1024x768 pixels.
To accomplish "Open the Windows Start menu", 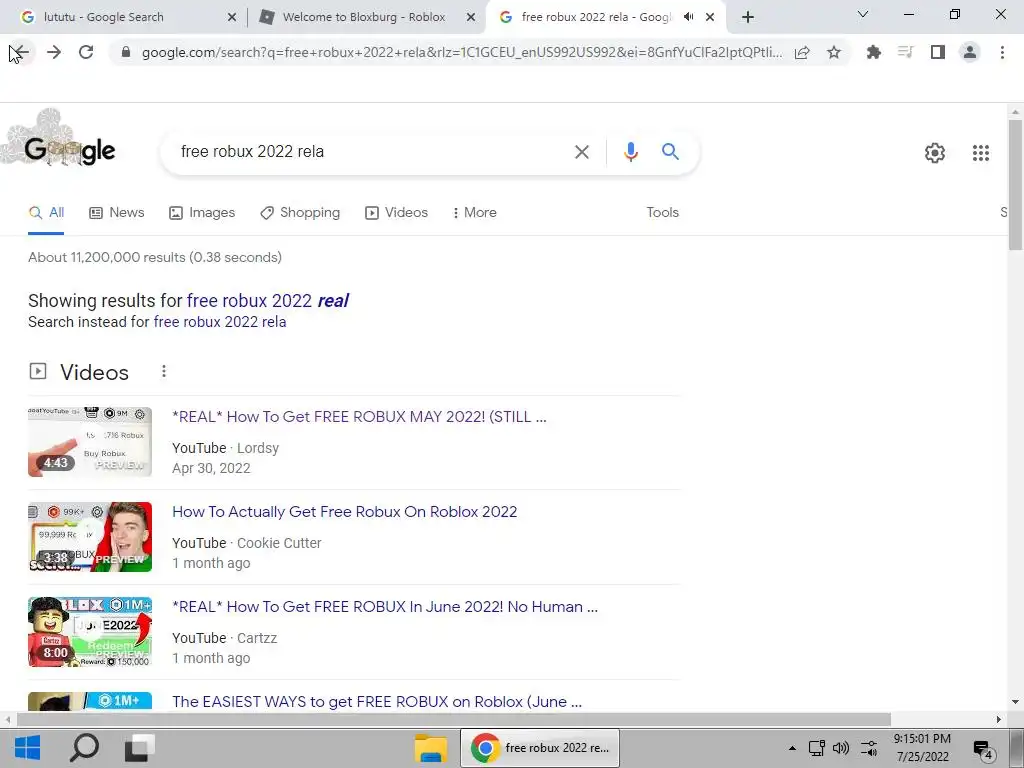I will coord(27,748).
